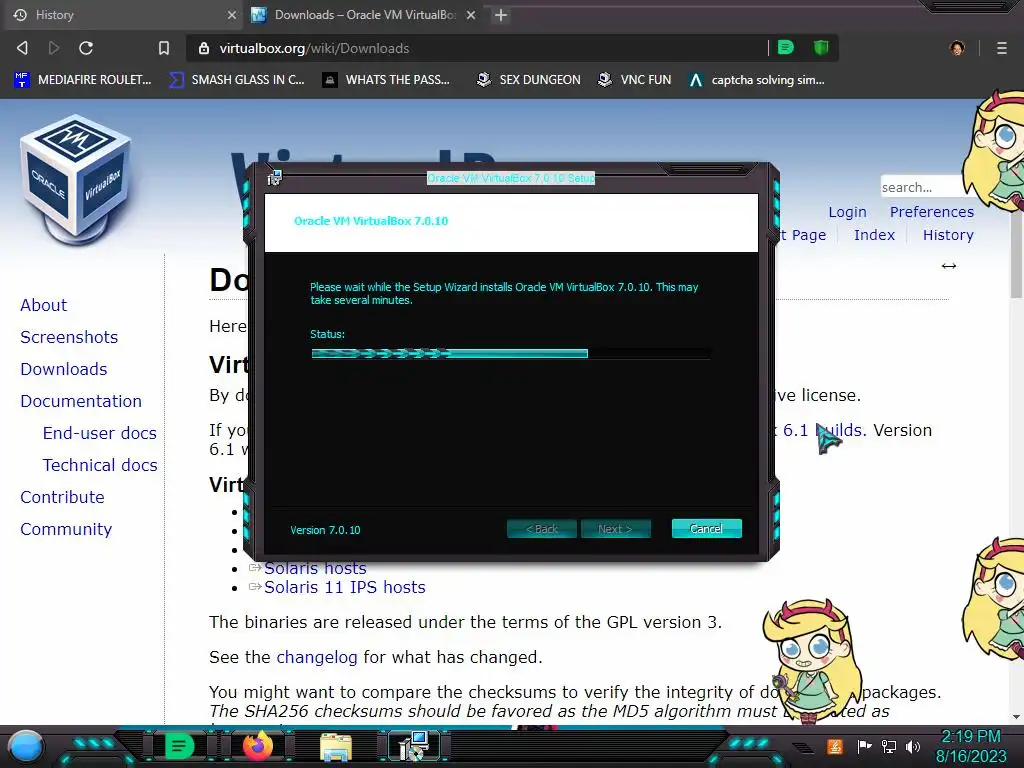Open Community in the sidebar

[66, 529]
